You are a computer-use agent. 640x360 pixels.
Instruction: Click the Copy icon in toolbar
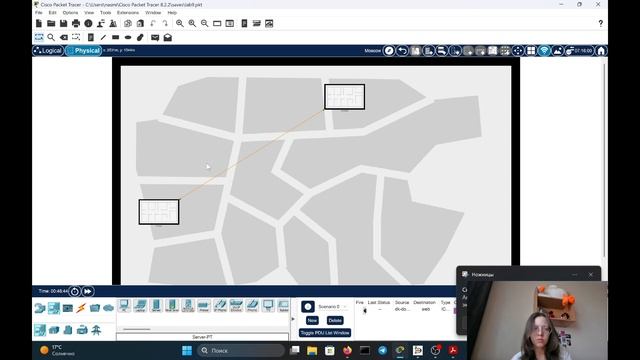pos(128,24)
